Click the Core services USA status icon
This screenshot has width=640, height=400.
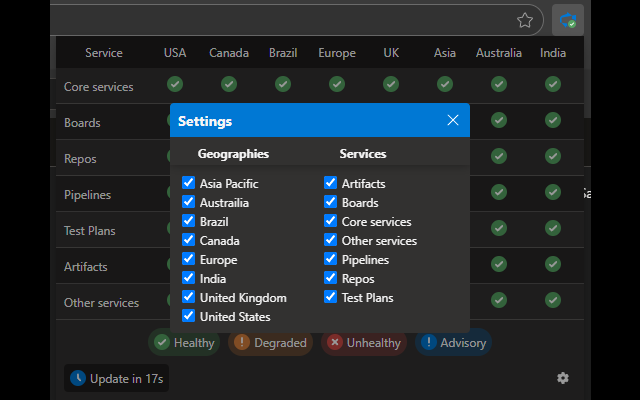point(175,85)
